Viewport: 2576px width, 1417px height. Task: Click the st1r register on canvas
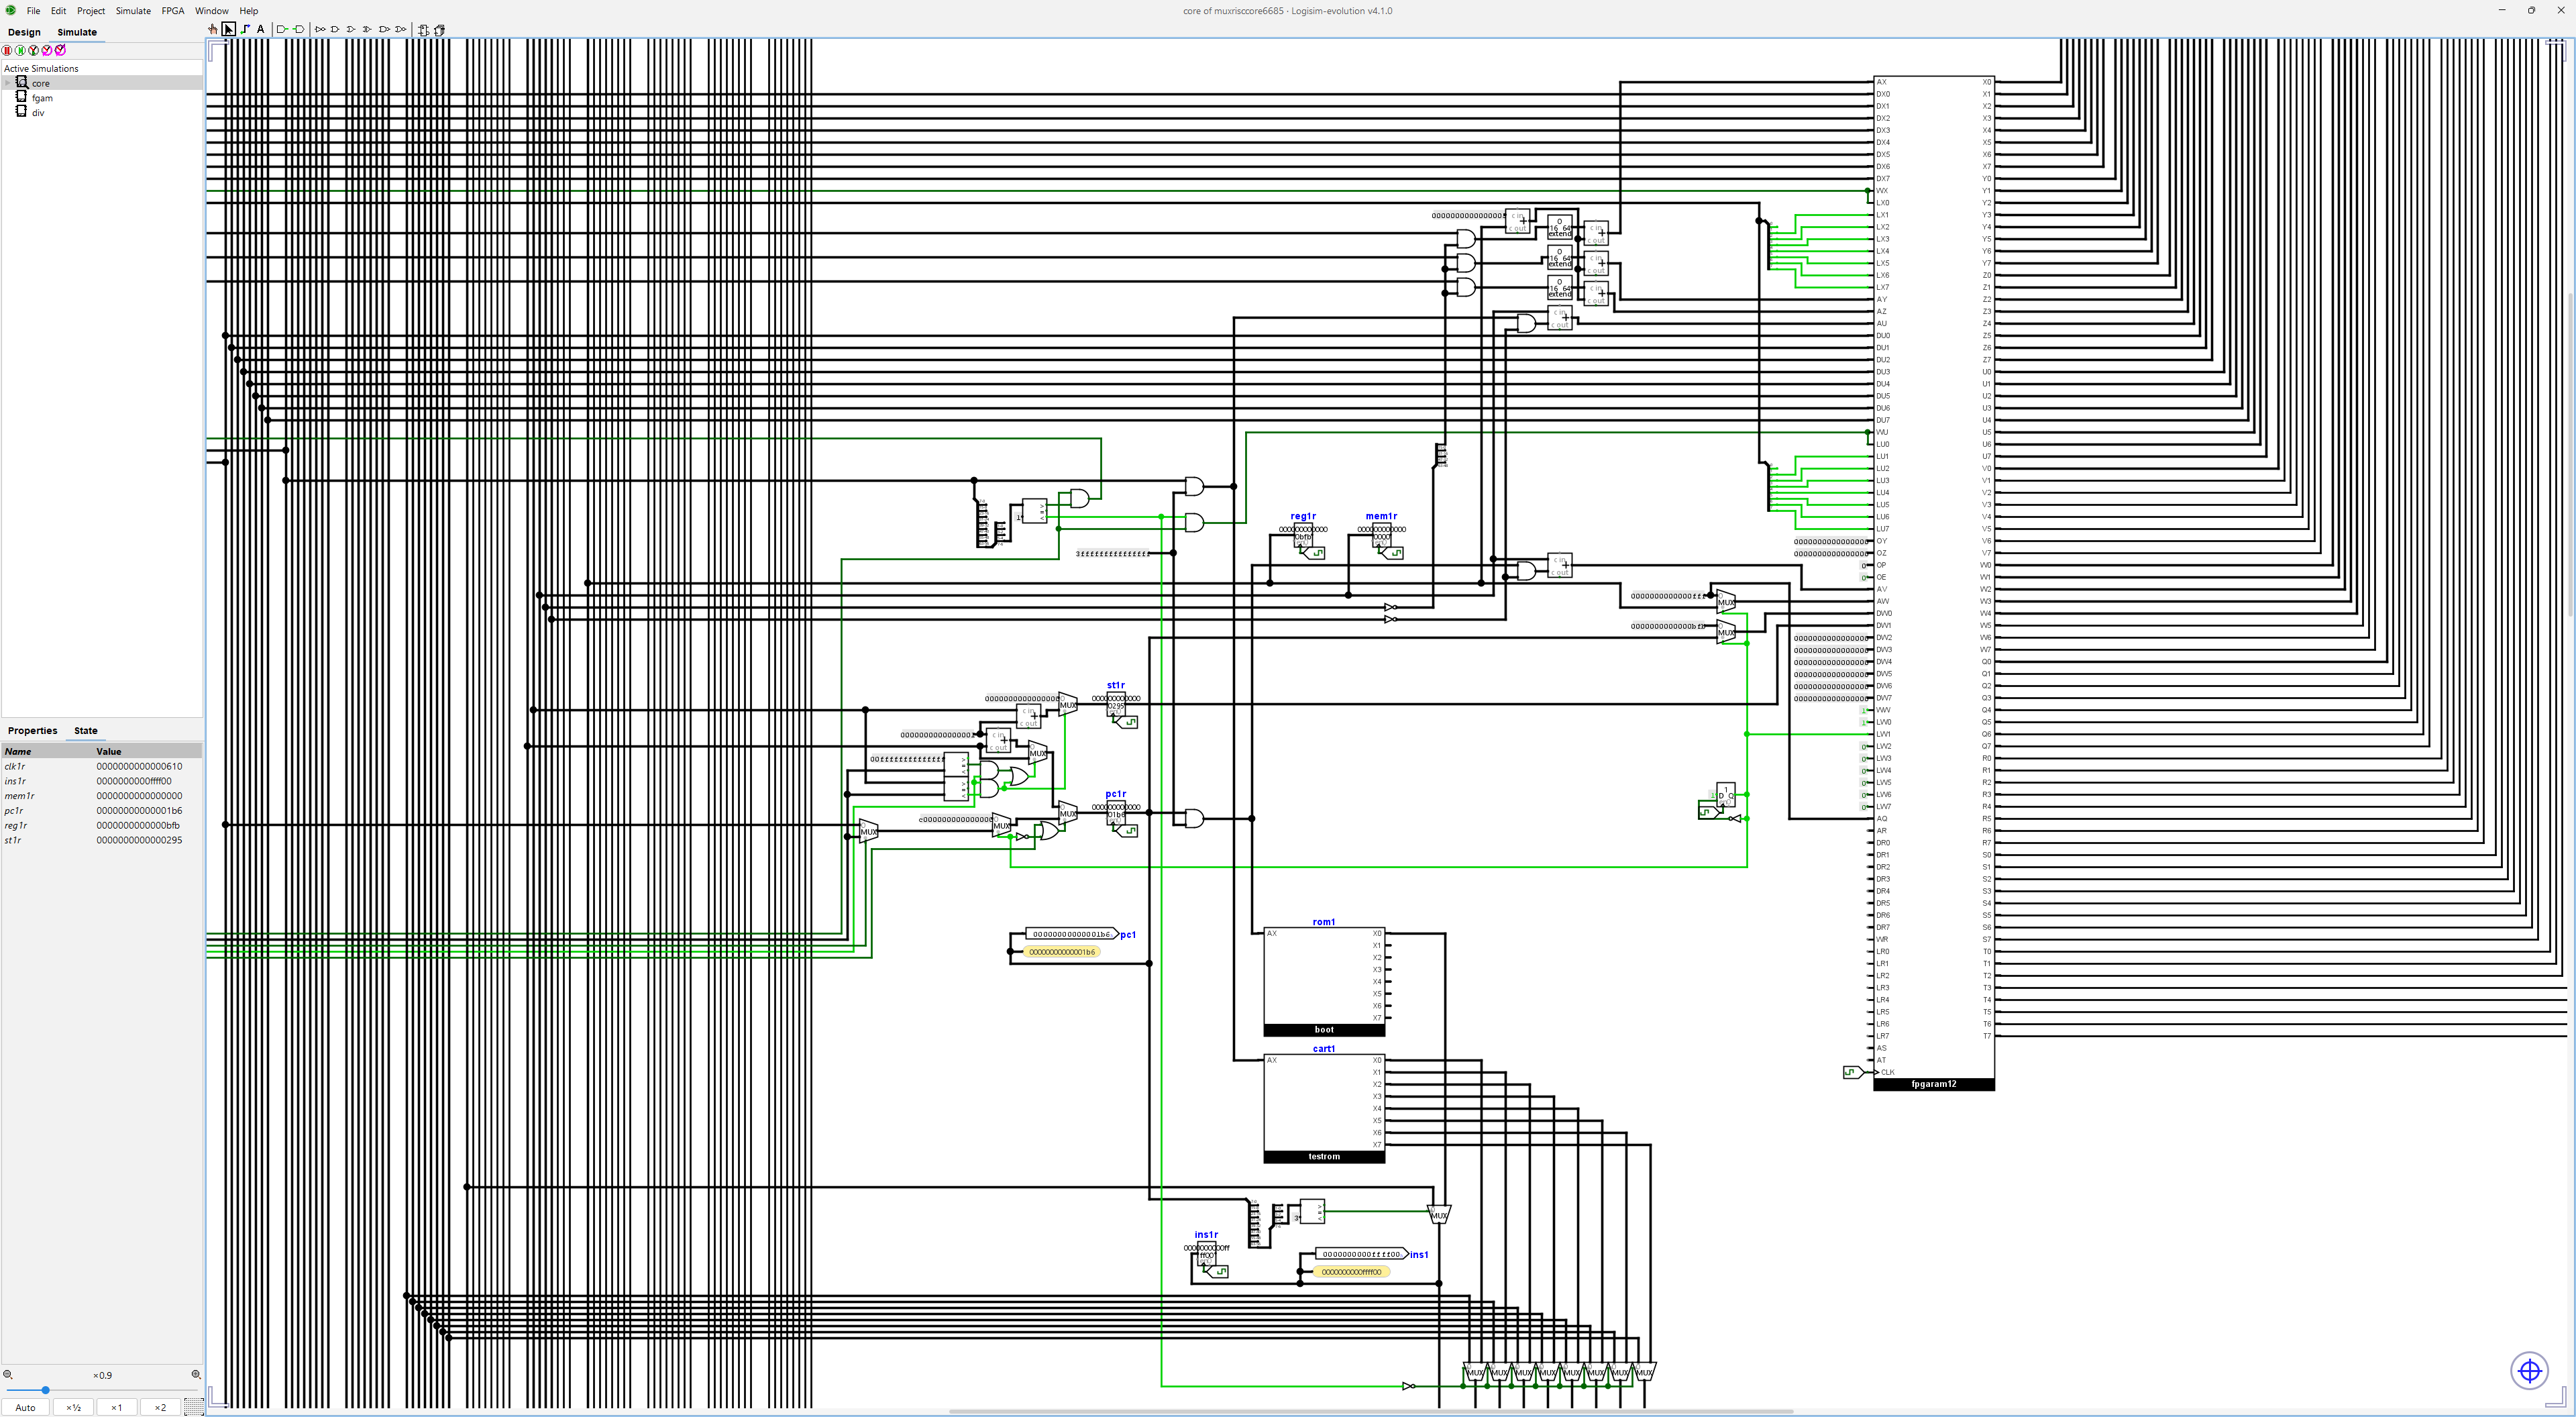pyautogui.click(x=1116, y=705)
